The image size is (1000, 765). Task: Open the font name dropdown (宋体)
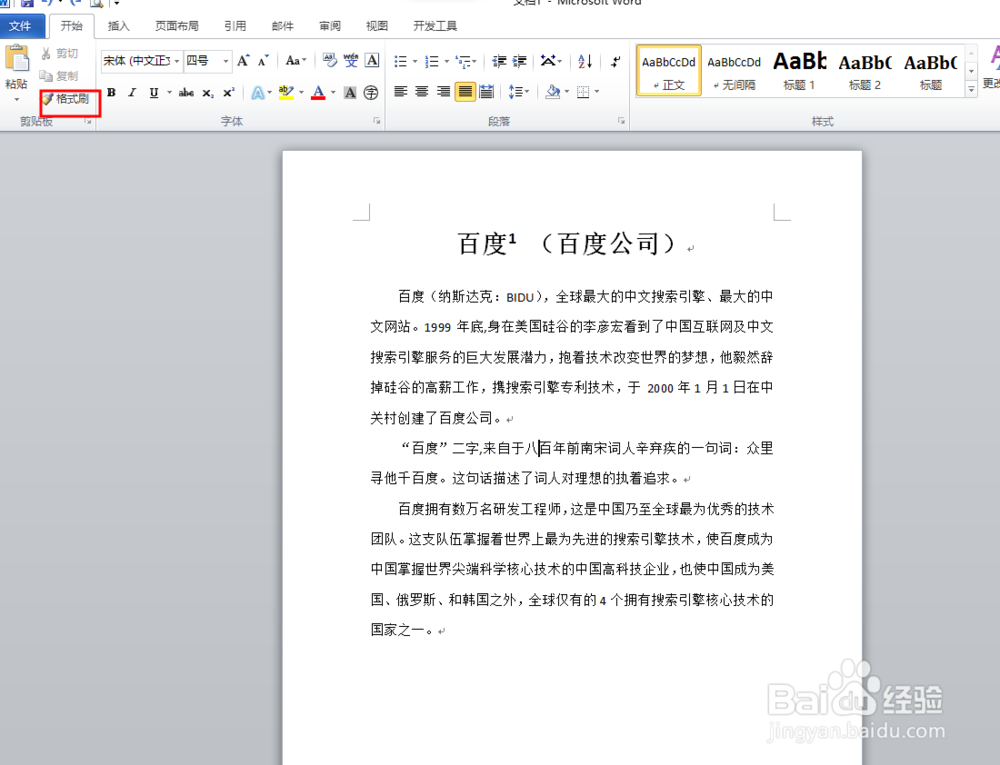[177, 61]
